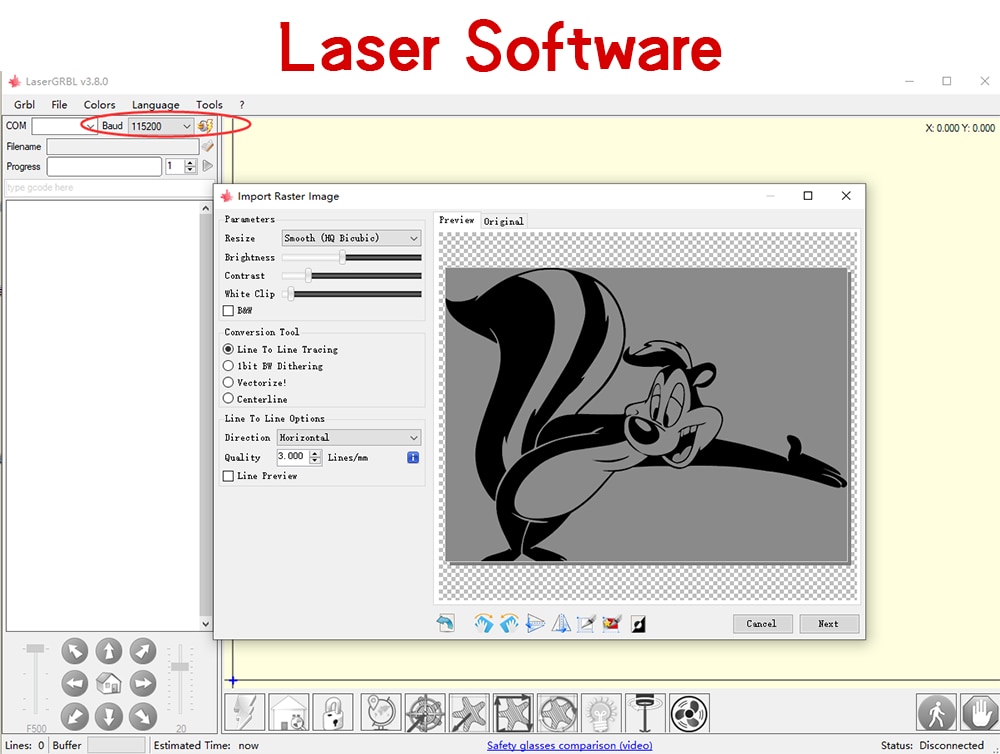1000x754 pixels.
Task: Tick the Line Preview checkbox
Action: [228, 476]
